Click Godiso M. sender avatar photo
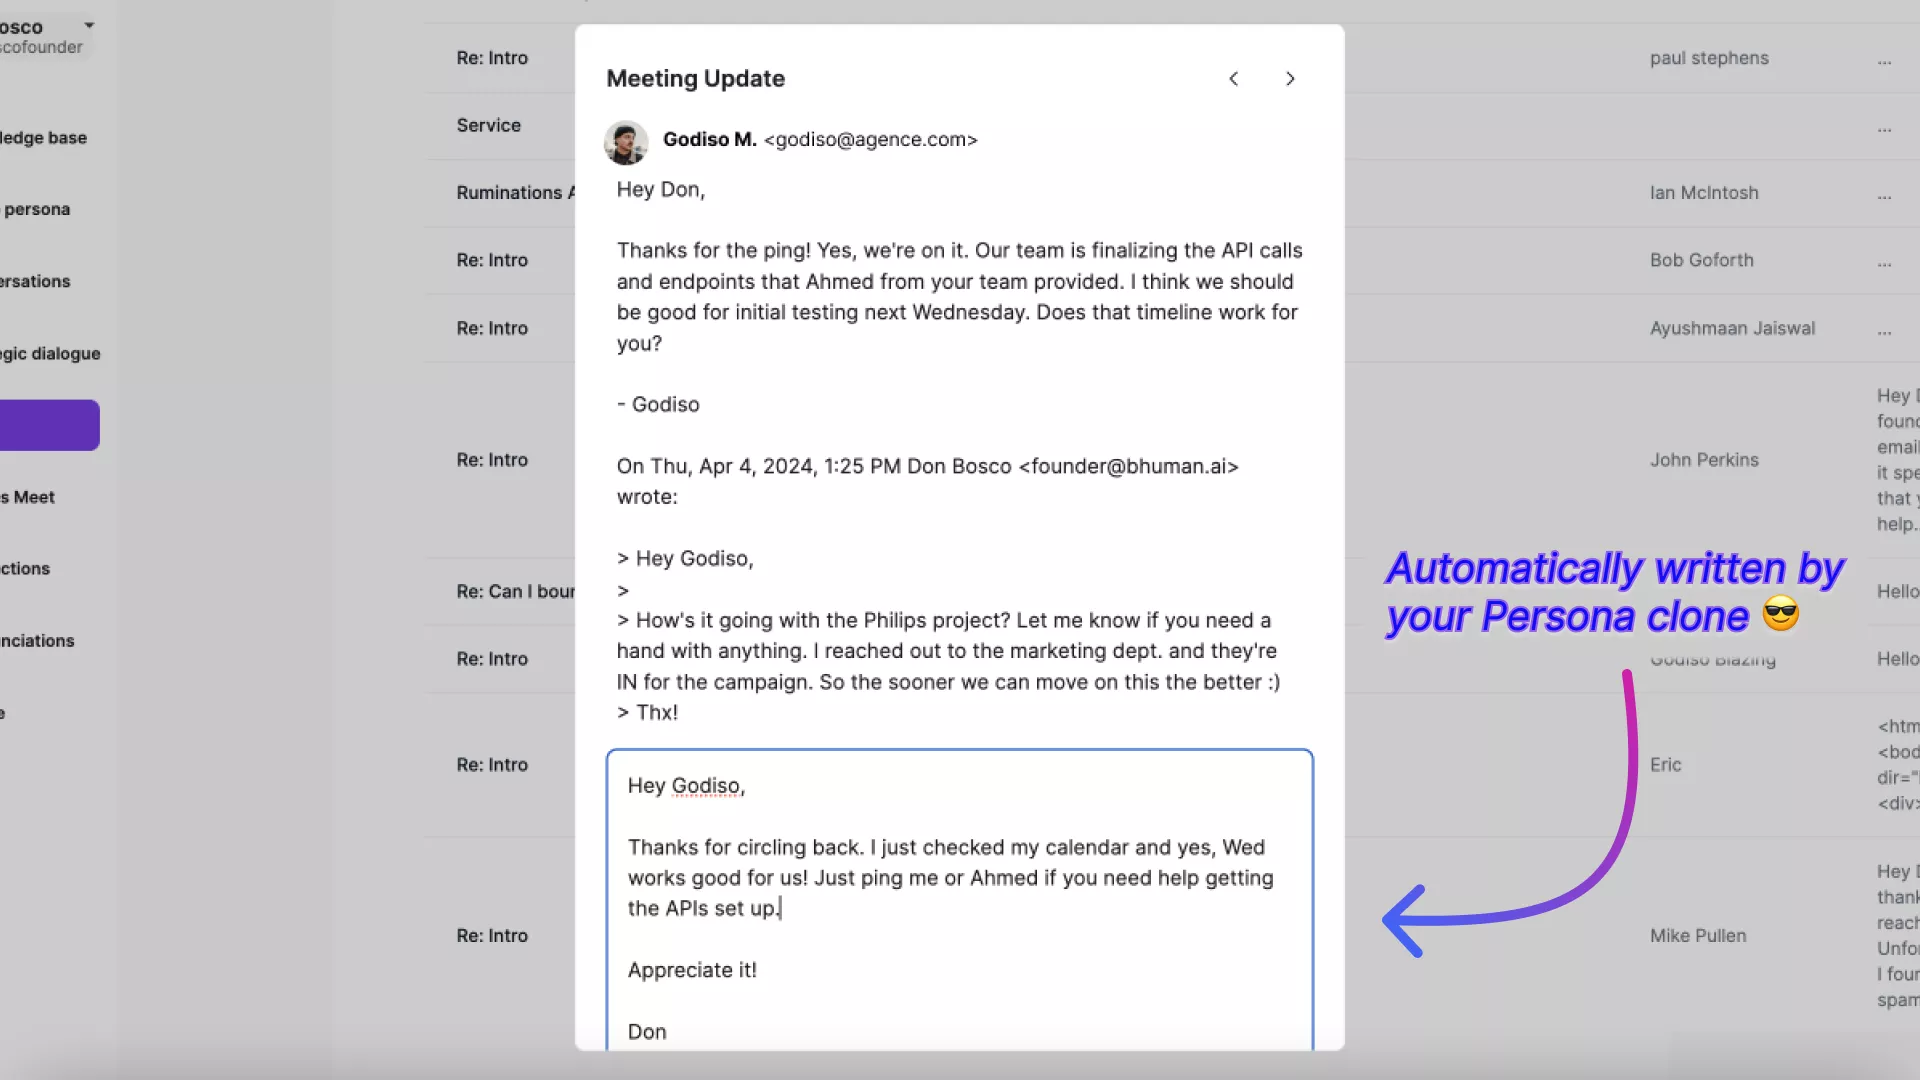The height and width of the screenshot is (1080, 1920). (x=626, y=142)
